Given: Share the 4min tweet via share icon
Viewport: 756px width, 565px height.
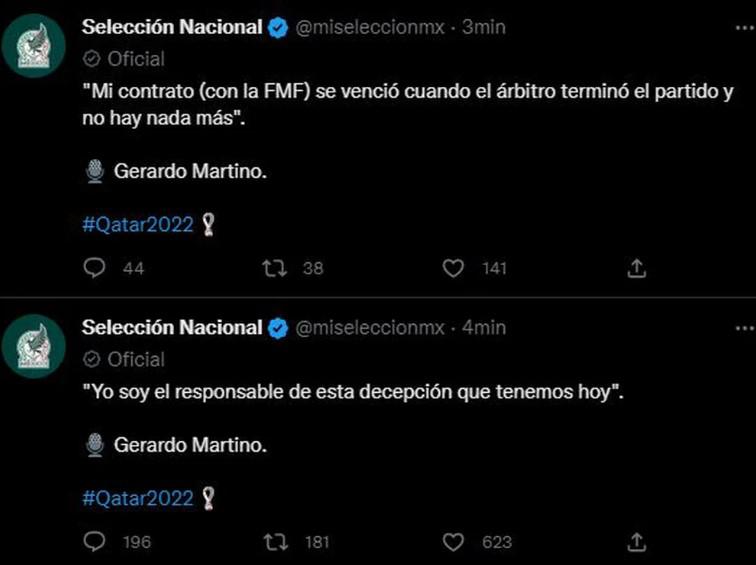Looking at the screenshot, I should pyautogui.click(x=637, y=542).
